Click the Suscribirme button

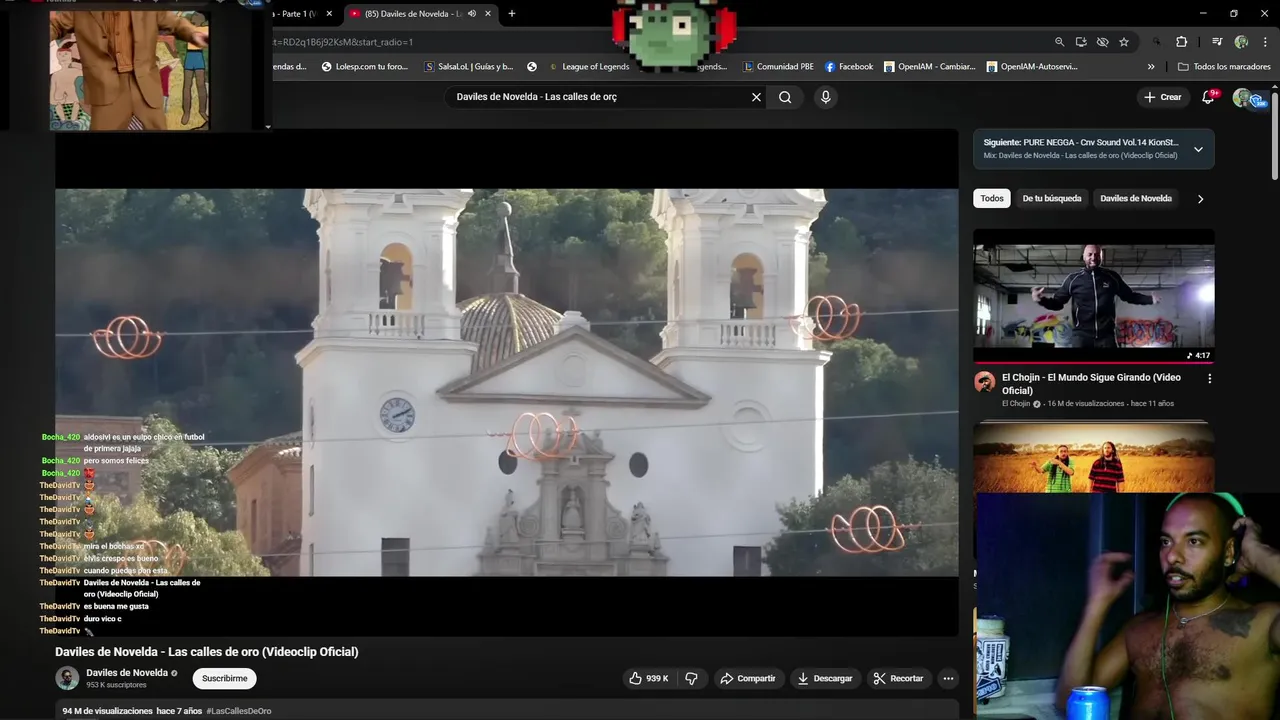tap(224, 678)
